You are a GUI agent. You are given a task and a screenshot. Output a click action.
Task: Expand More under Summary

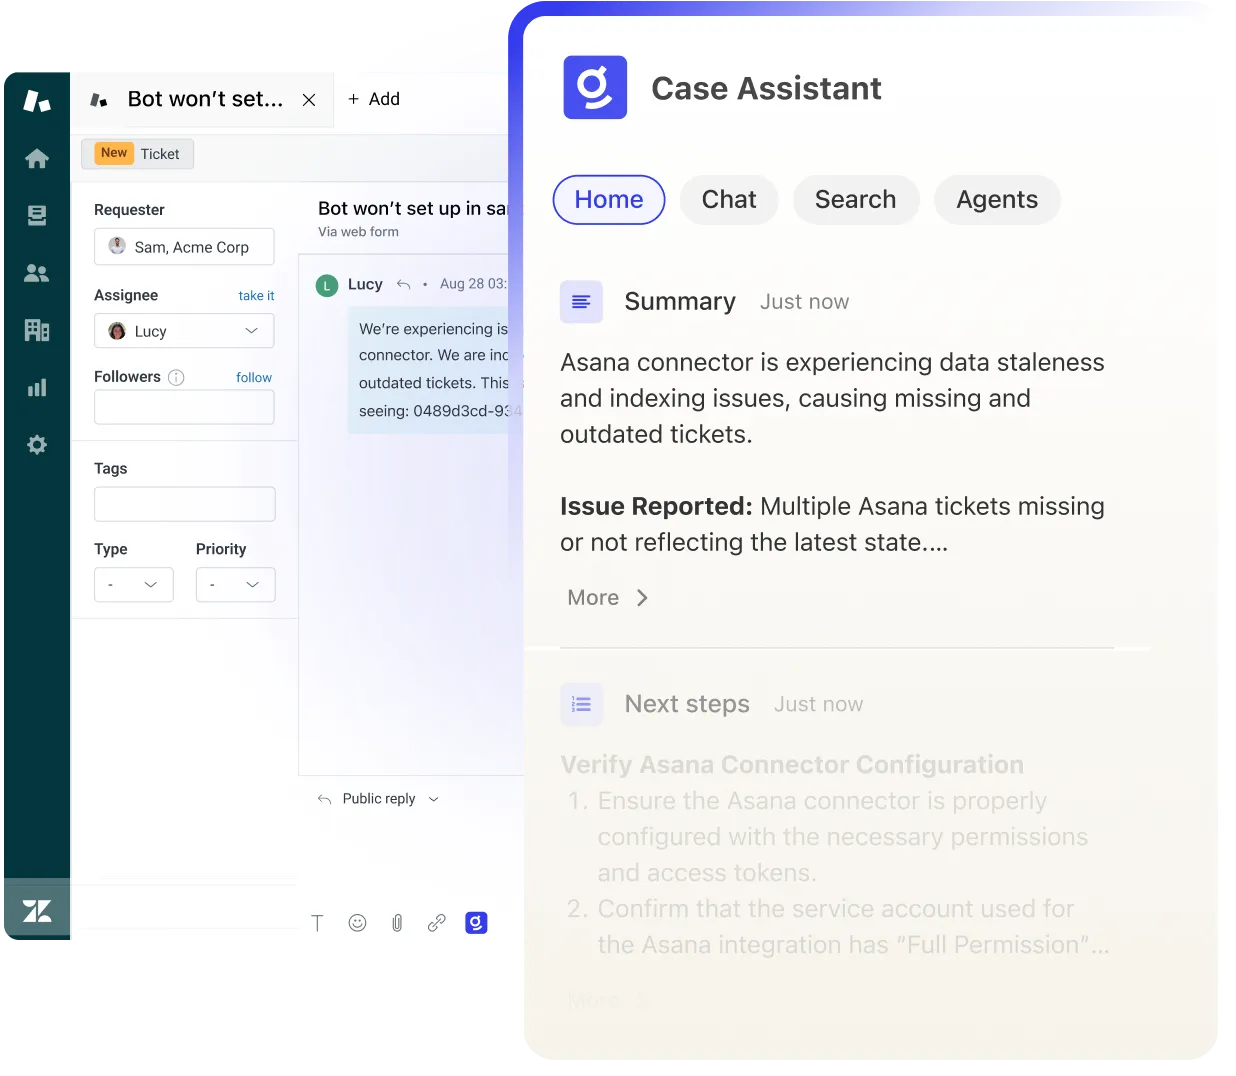(x=608, y=597)
